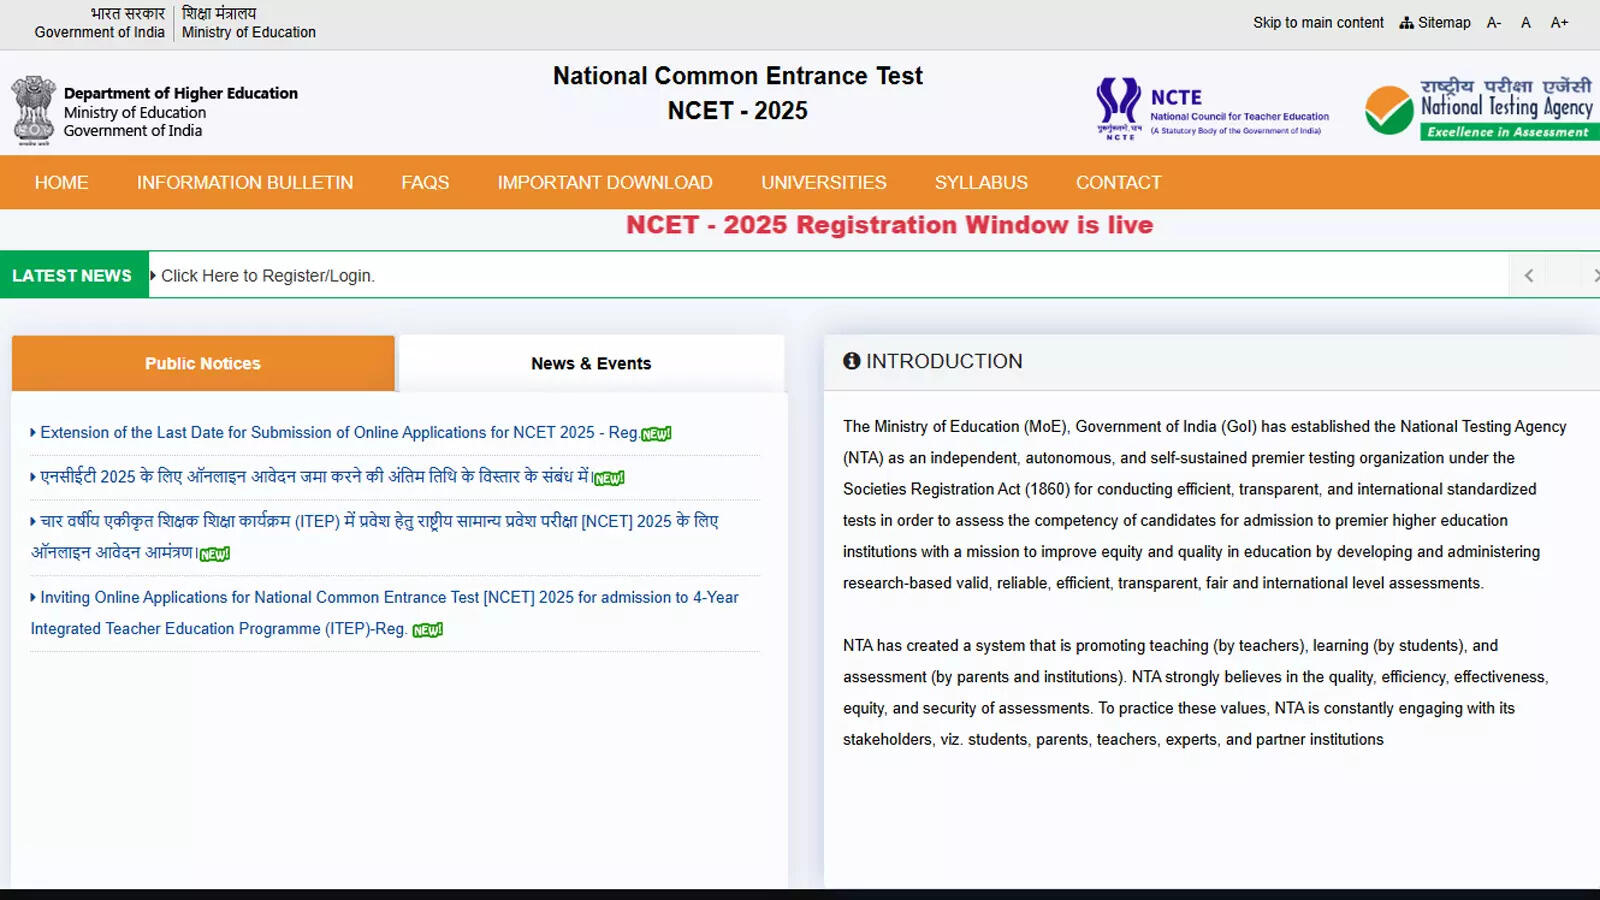Open Extension of Last Date notice
Screen dimensions: 1600x900
pos(339,432)
